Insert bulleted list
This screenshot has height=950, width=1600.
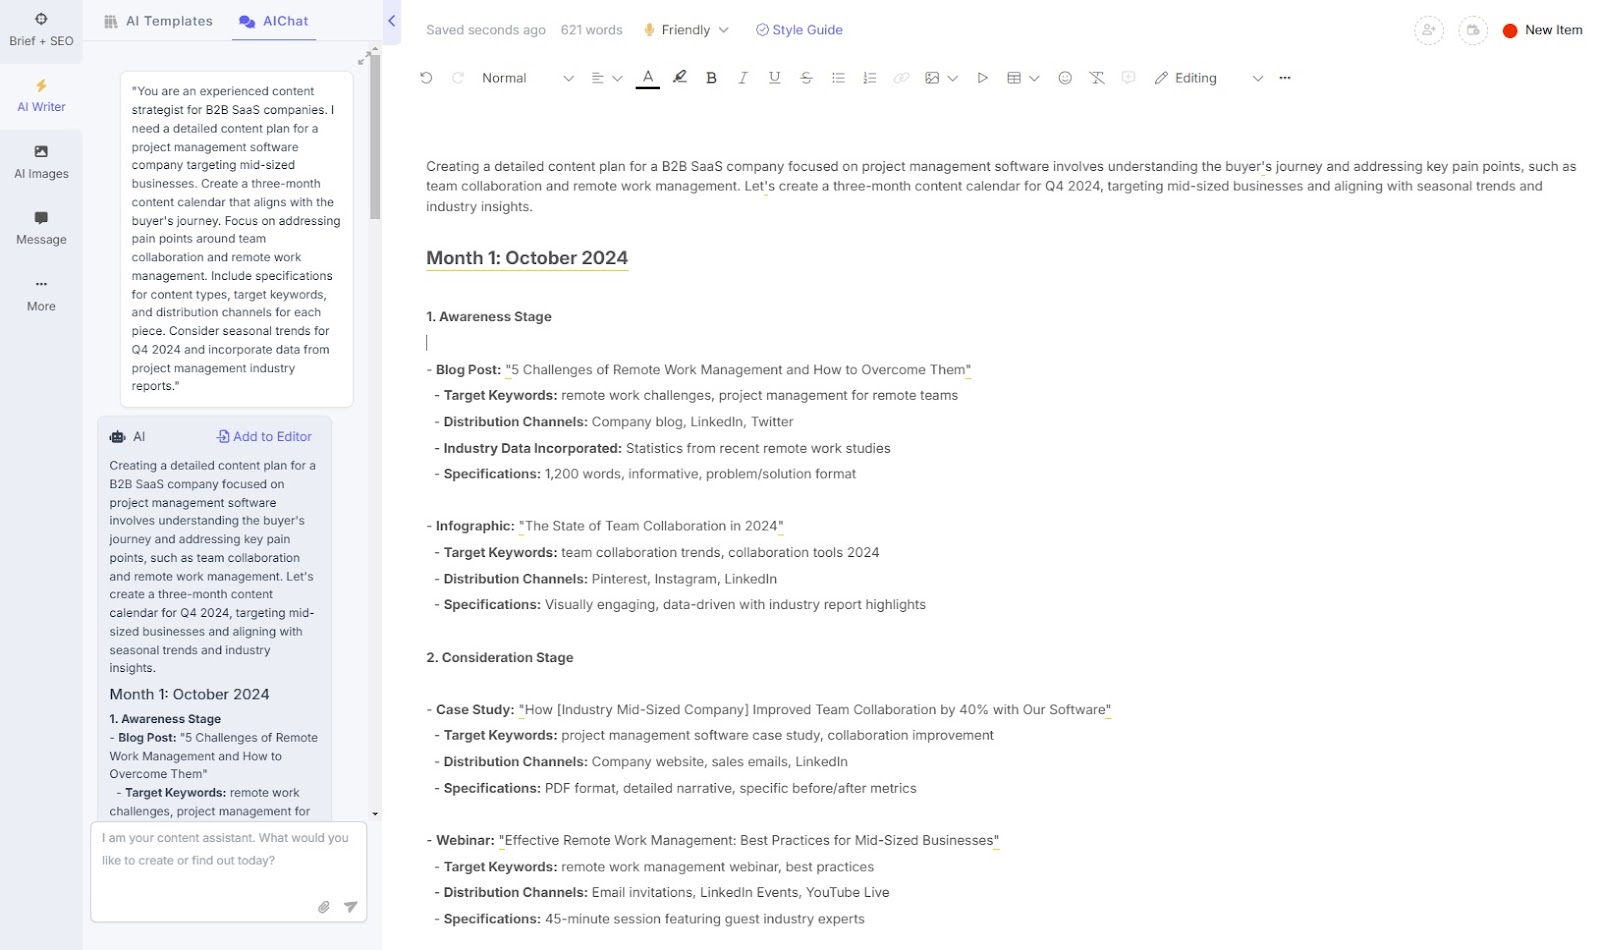tap(838, 78)
